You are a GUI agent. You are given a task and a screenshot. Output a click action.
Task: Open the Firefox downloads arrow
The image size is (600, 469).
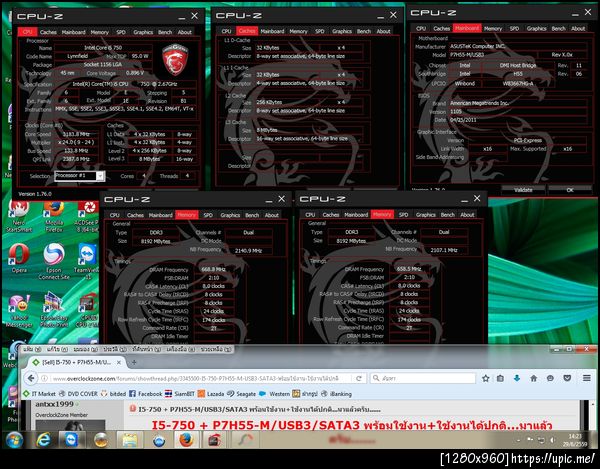[x=517, y=378]
